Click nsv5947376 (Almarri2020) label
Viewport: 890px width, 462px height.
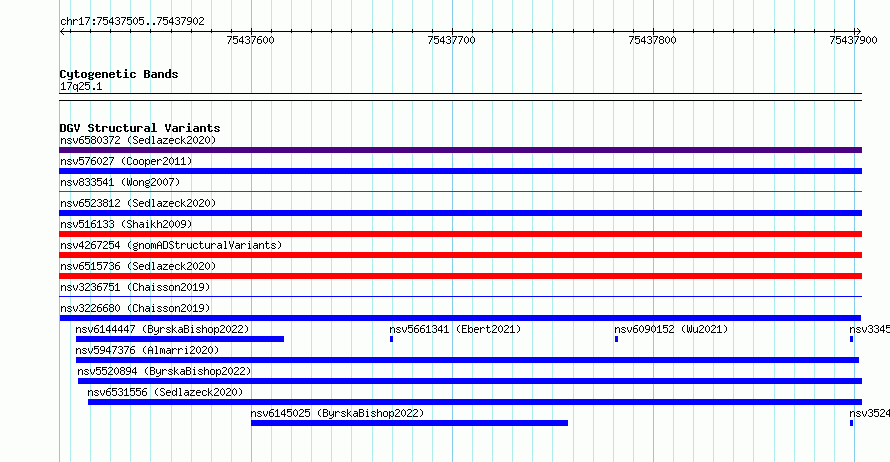coord(147,350)
